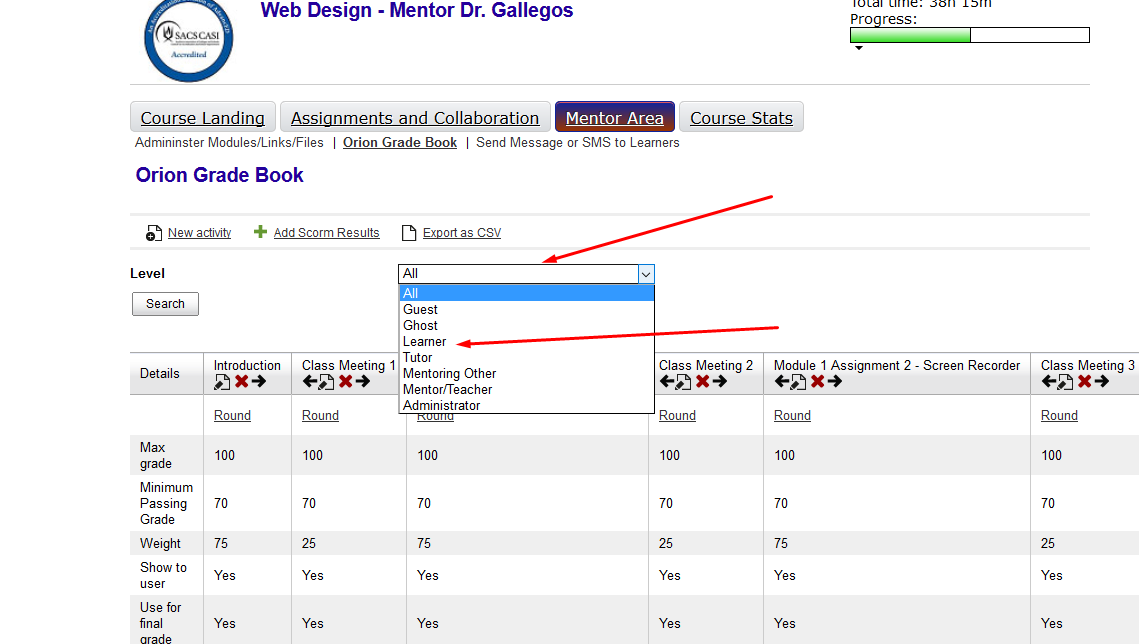Click the SACS CASI accredited logo
Screen dimensions: 1139x644
[189, 40]
